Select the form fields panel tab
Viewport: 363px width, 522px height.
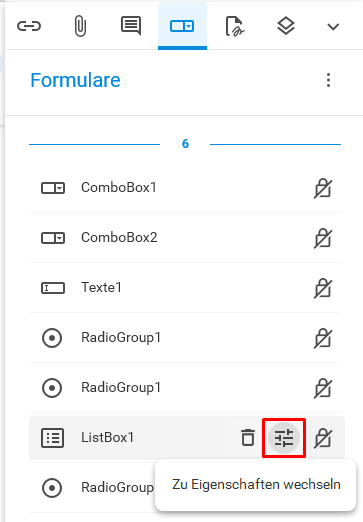point(182,26)
